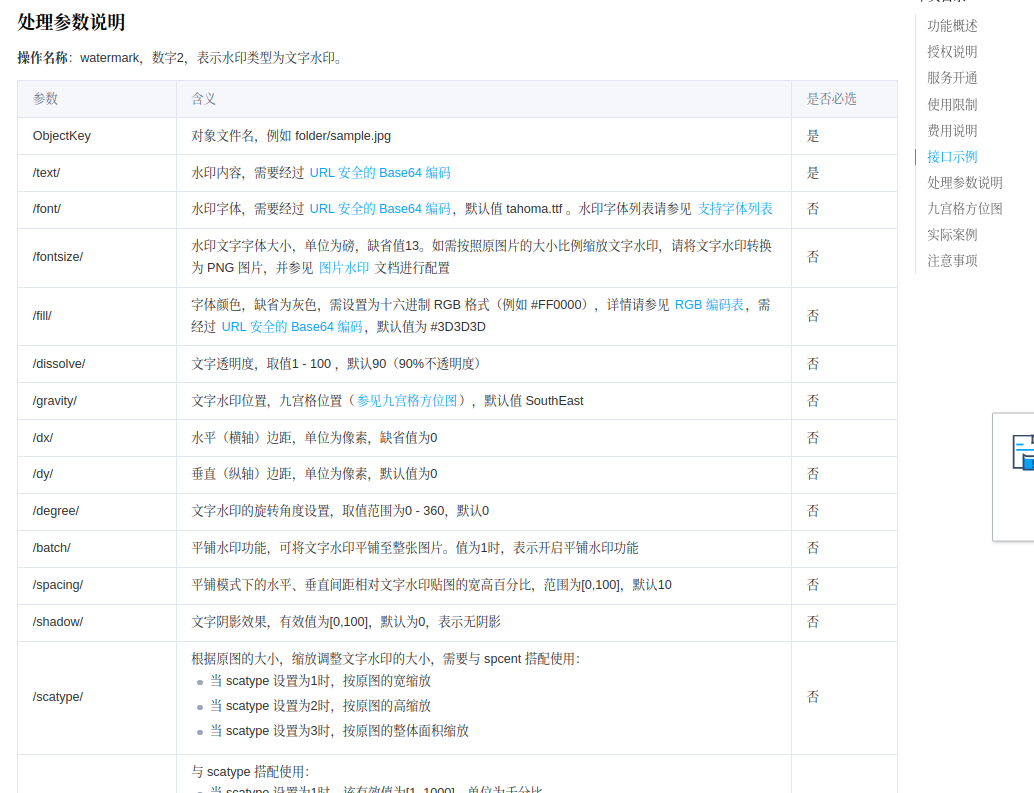Select the highlighted 接口示例 entry
The height and width of the screenshot is (793, 1034).
coord(952,156)
